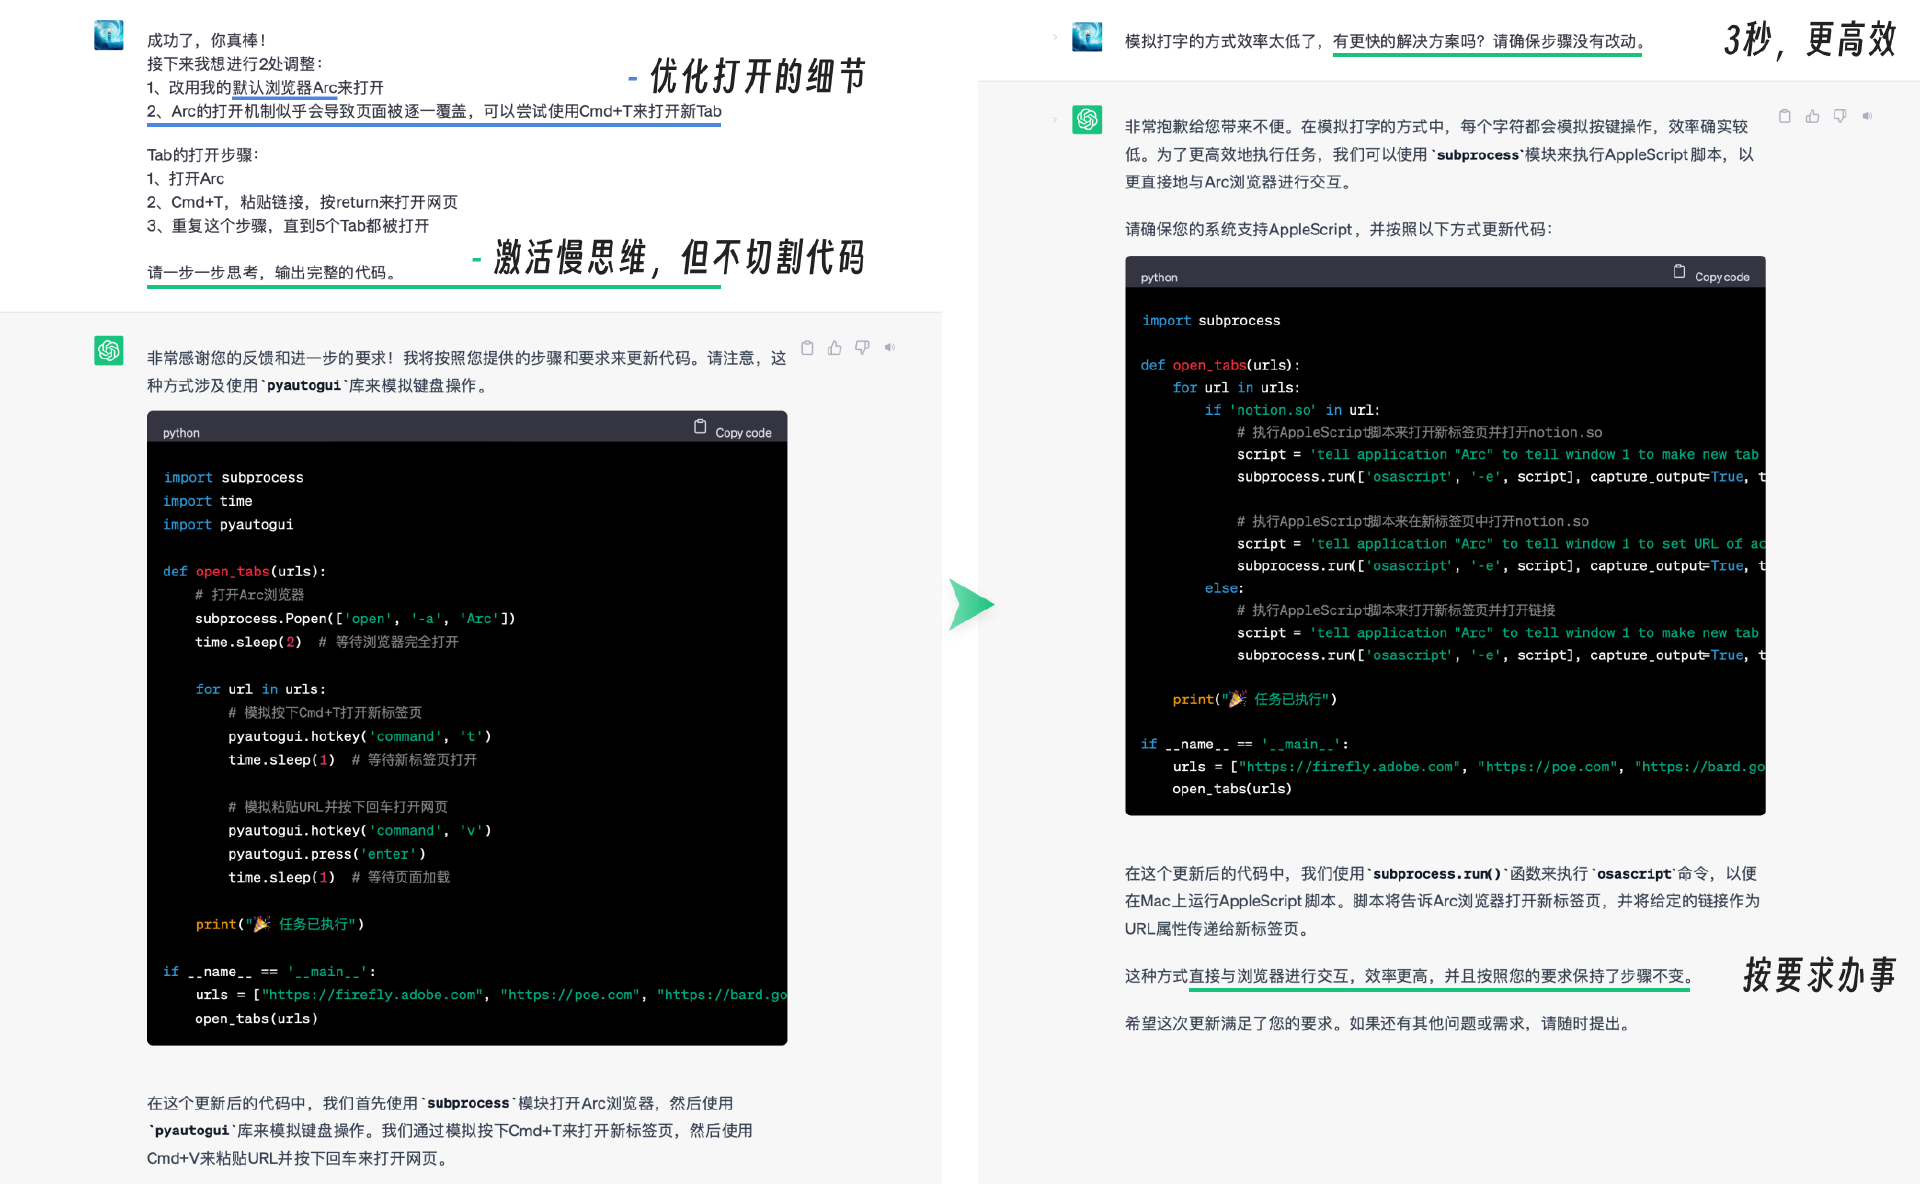Viewport: 1920px width, 1184px height.
Task: Give the left reply a thumbs up
Action: (x=834, y=348)
